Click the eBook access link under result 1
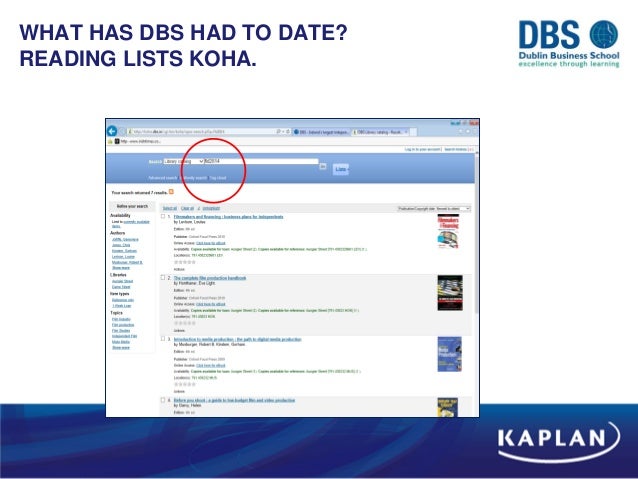The width and height of the screenshot is (638, 479). (x=211, y=243)
